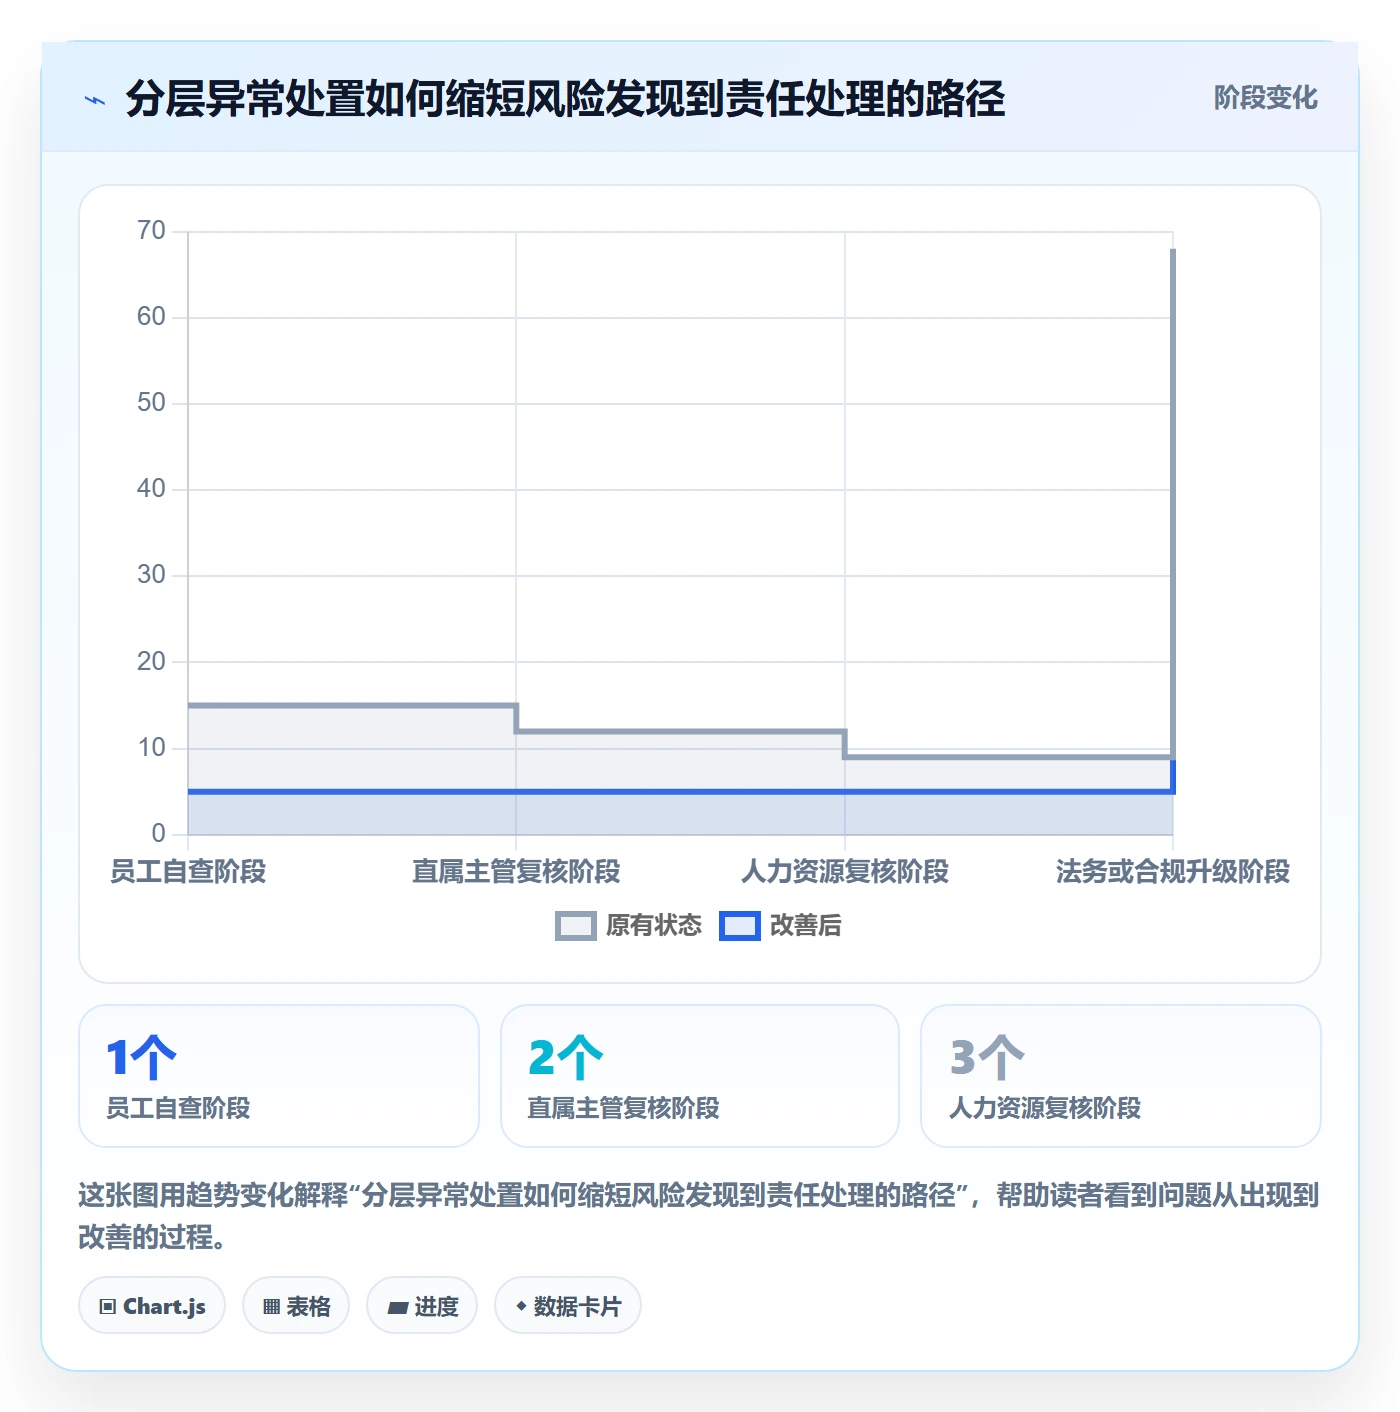Click the Chart.js chip's square icon
Viewport: 1400px width, 1412px height.
pos(108,1307)
